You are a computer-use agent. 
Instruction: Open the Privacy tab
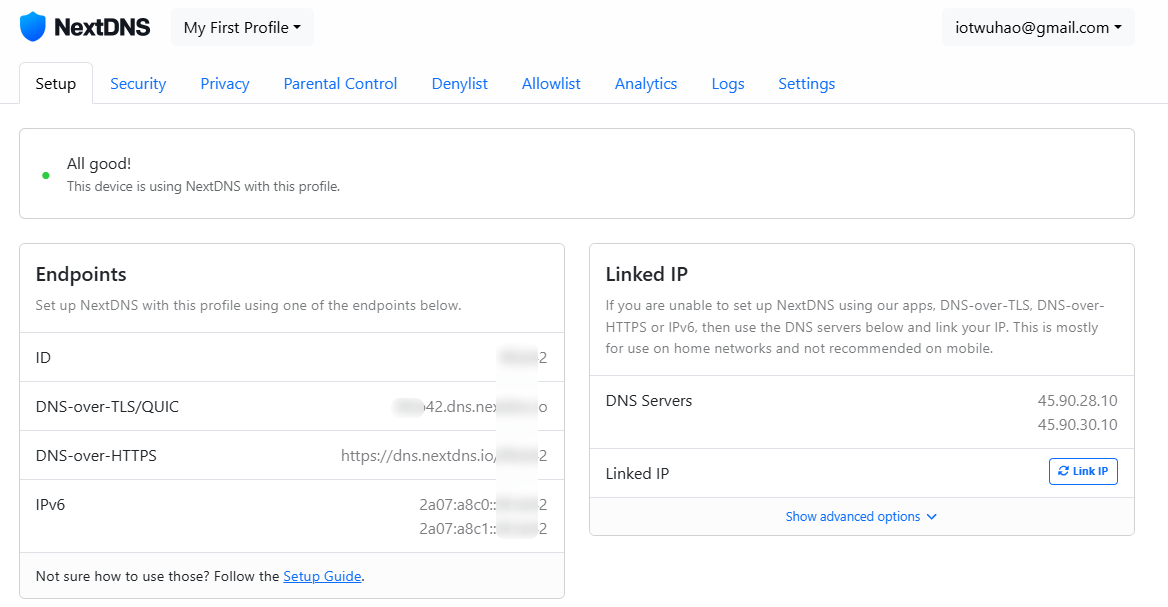point(225,83)
